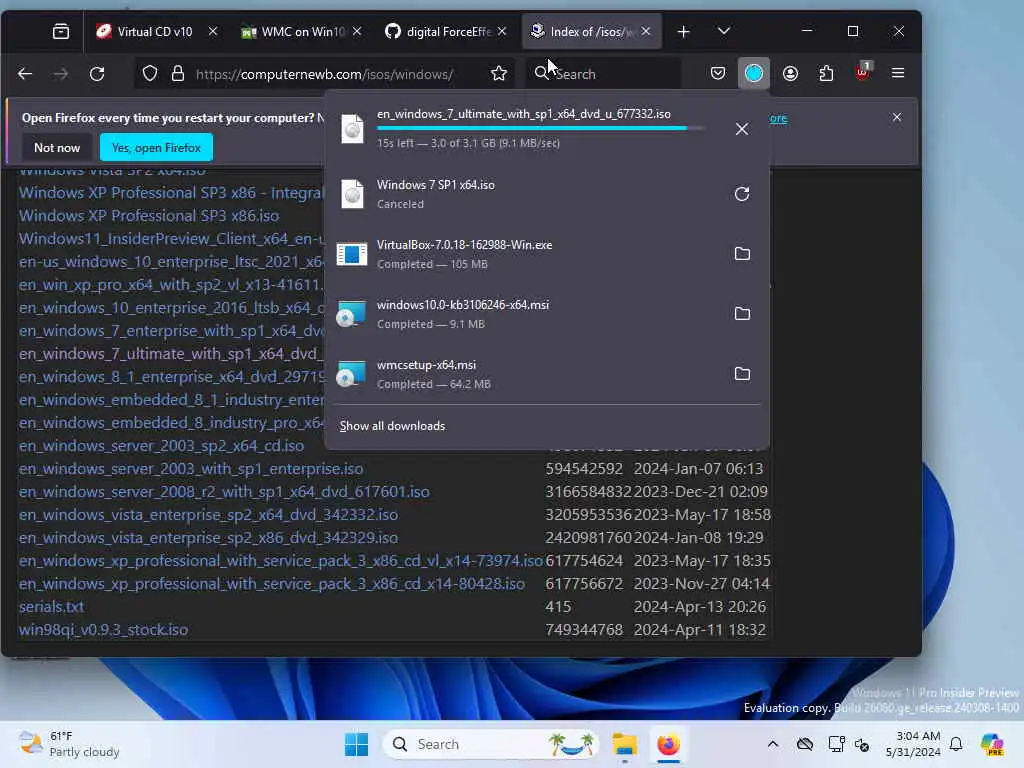
Task: Dismiss the Open Firefox notification bar
Action: 897,117
